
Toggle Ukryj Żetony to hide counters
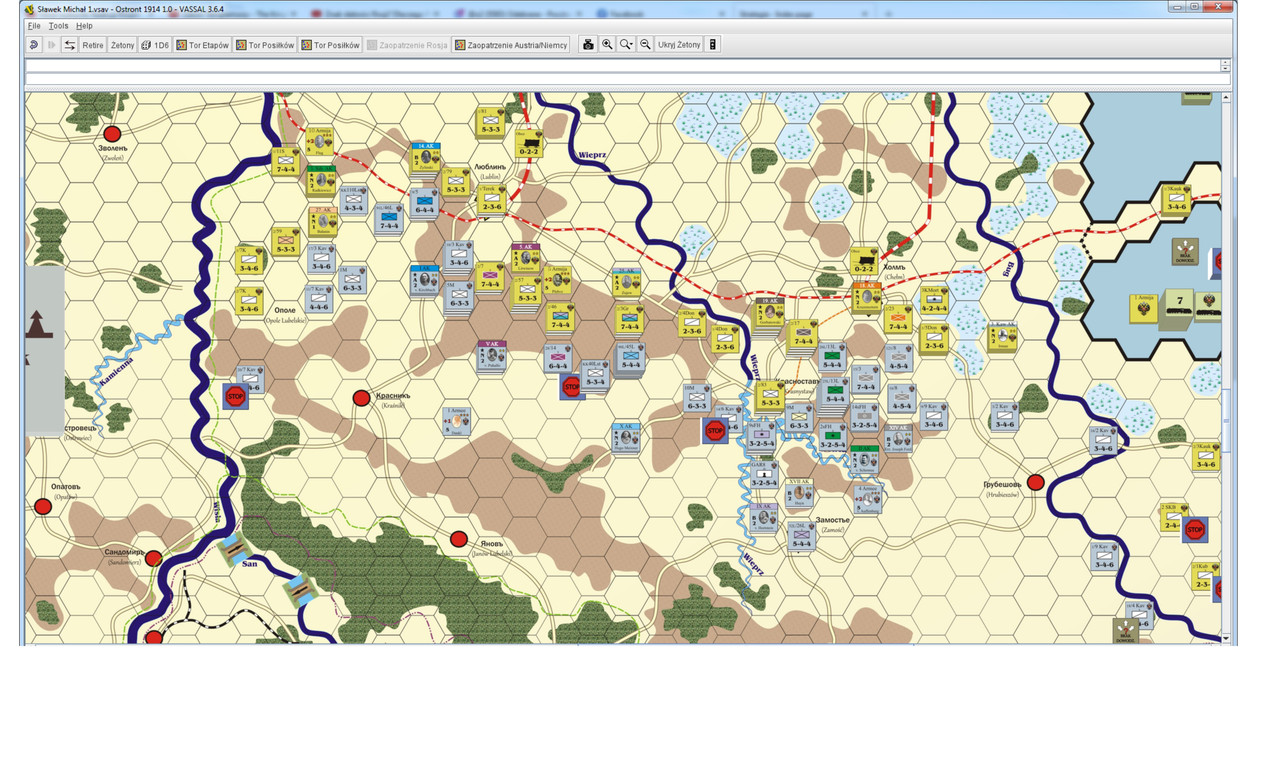679,45
